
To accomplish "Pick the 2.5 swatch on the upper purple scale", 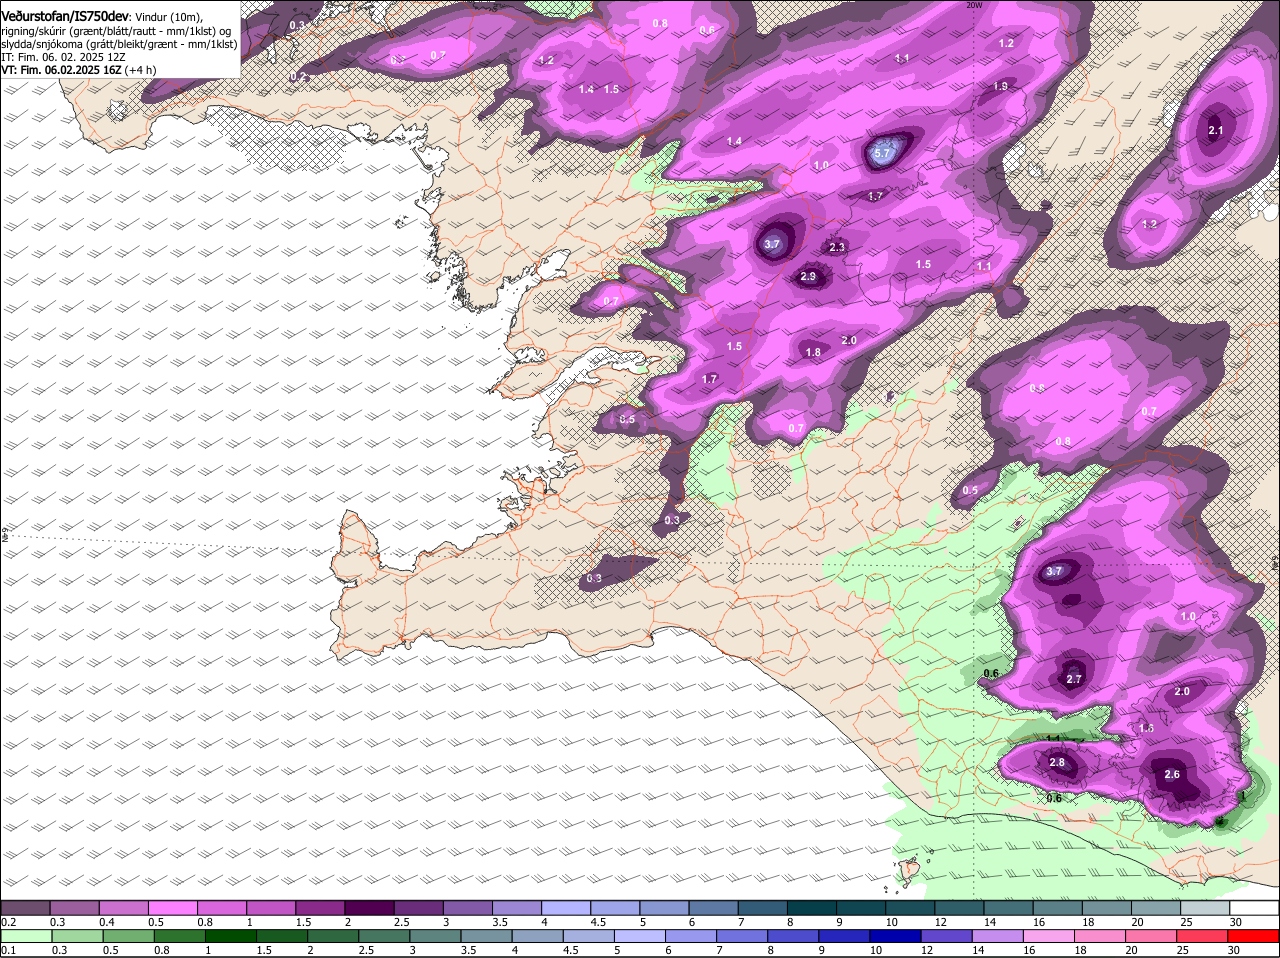I will 419,907.
